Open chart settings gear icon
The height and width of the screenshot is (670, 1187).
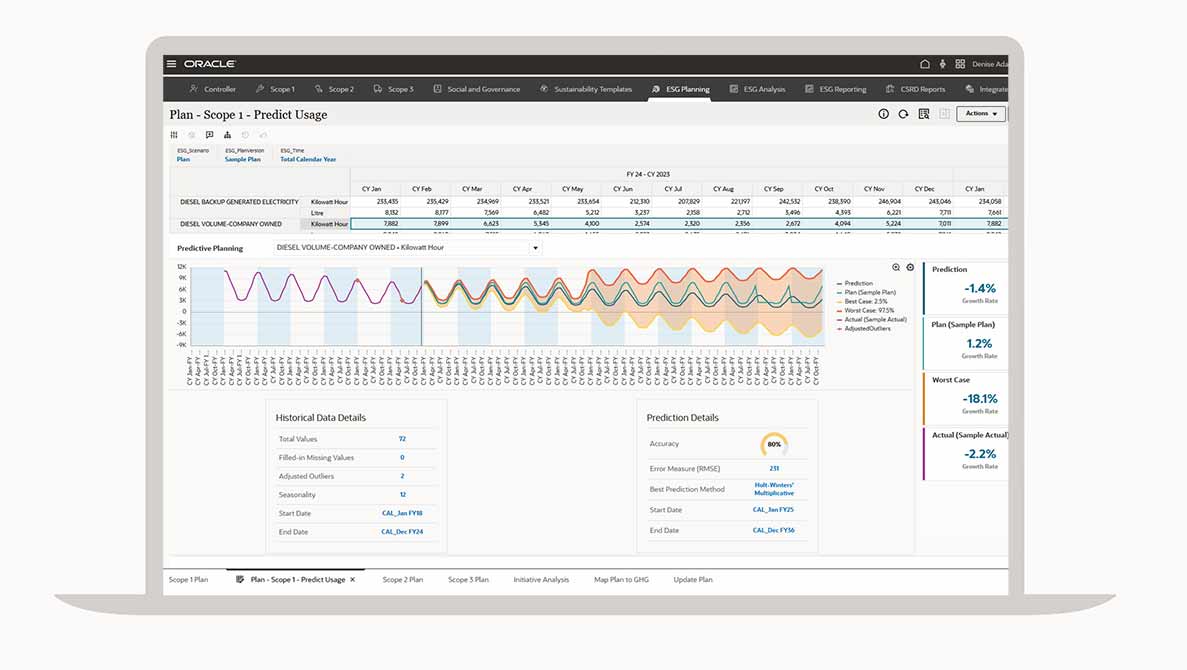coord(910,267)
